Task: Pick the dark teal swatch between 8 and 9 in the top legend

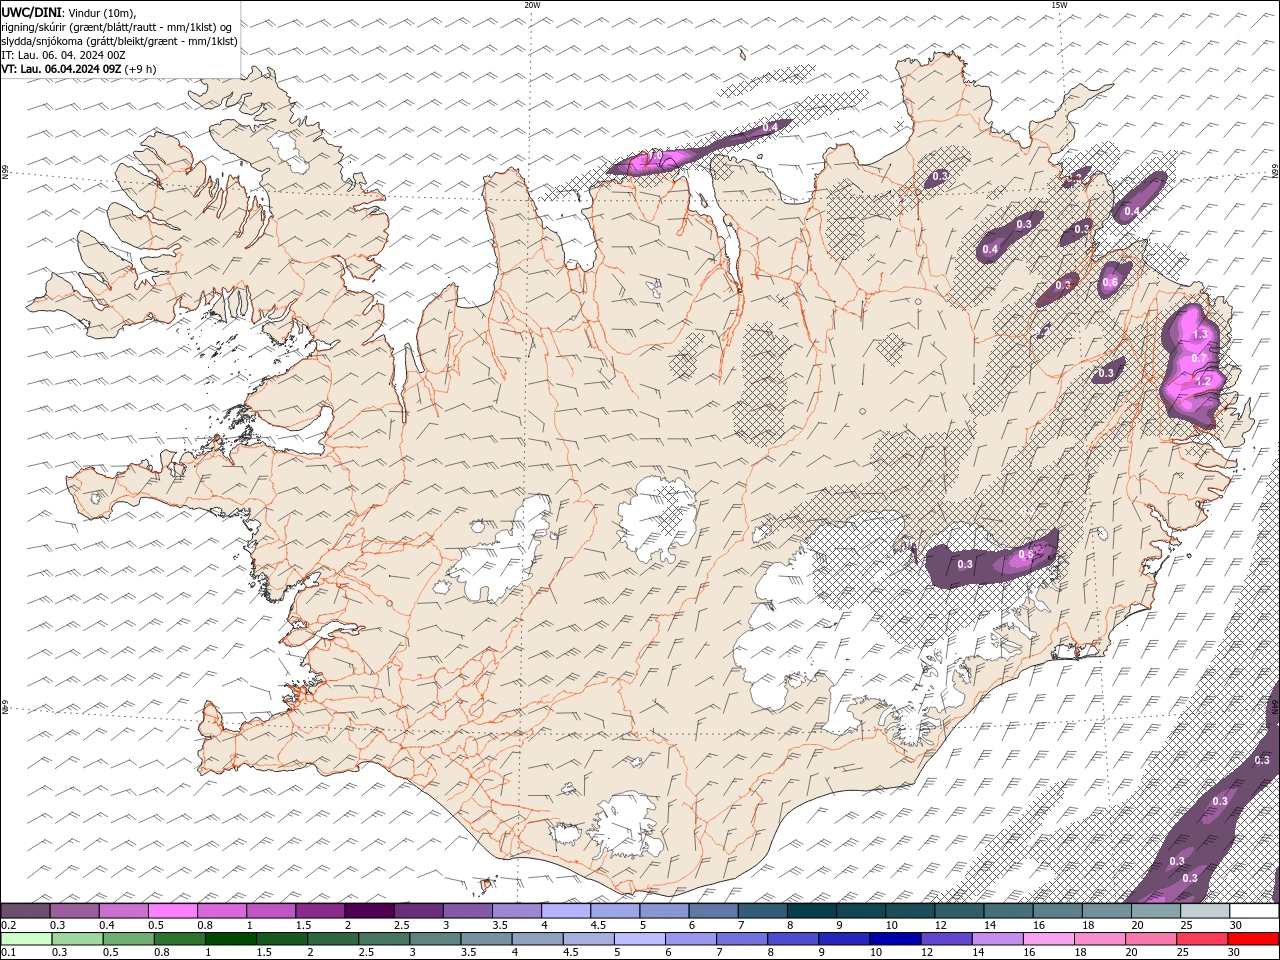Action: click(811, 911)
